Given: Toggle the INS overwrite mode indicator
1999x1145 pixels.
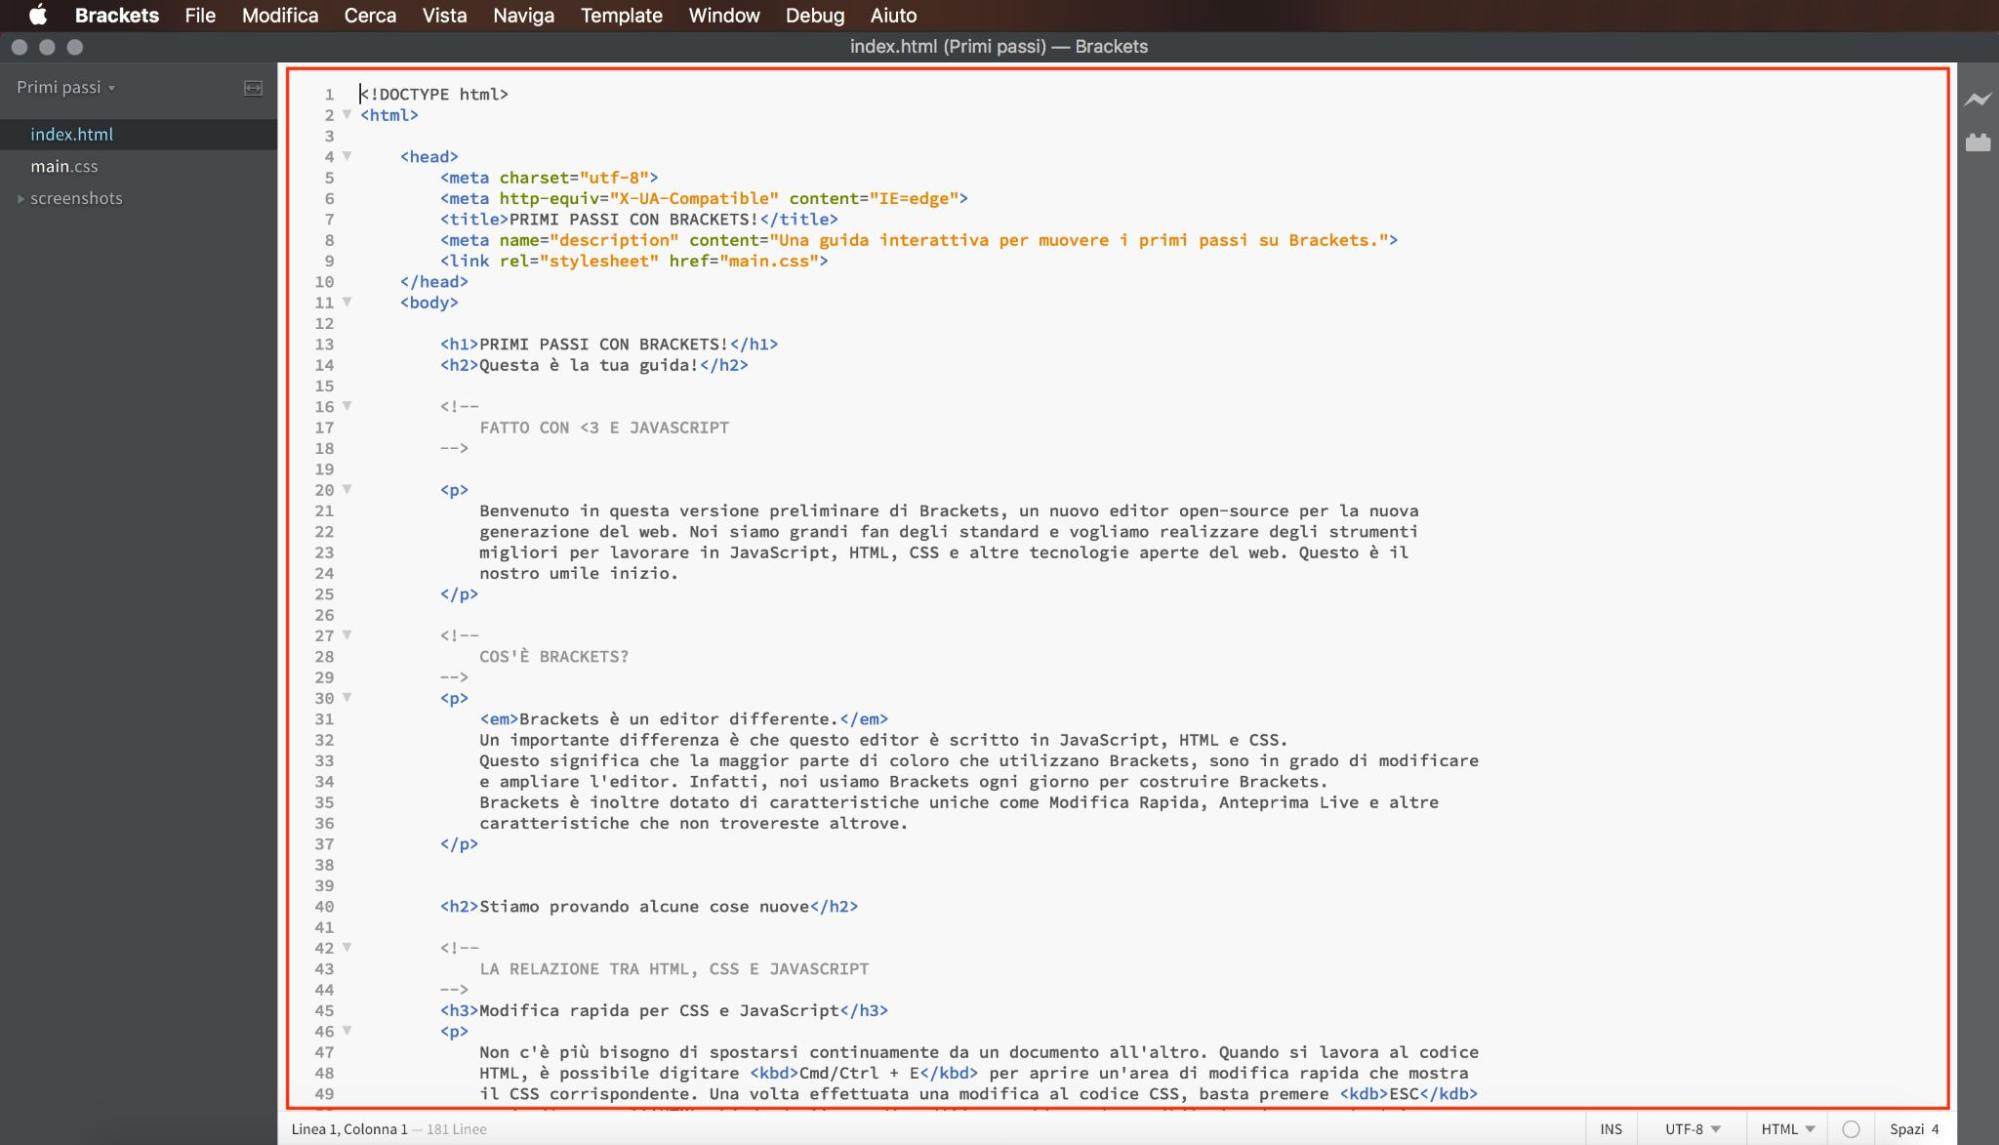Looking at the screenshot, I should 1610,1128.
